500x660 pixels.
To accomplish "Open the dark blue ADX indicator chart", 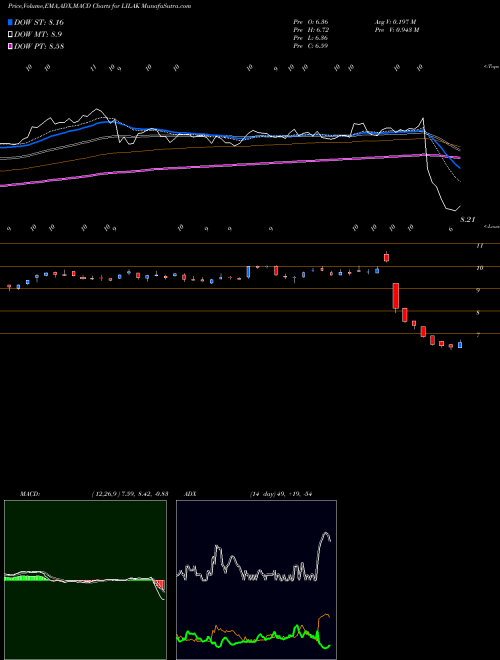I will click(x=256, y=580).
